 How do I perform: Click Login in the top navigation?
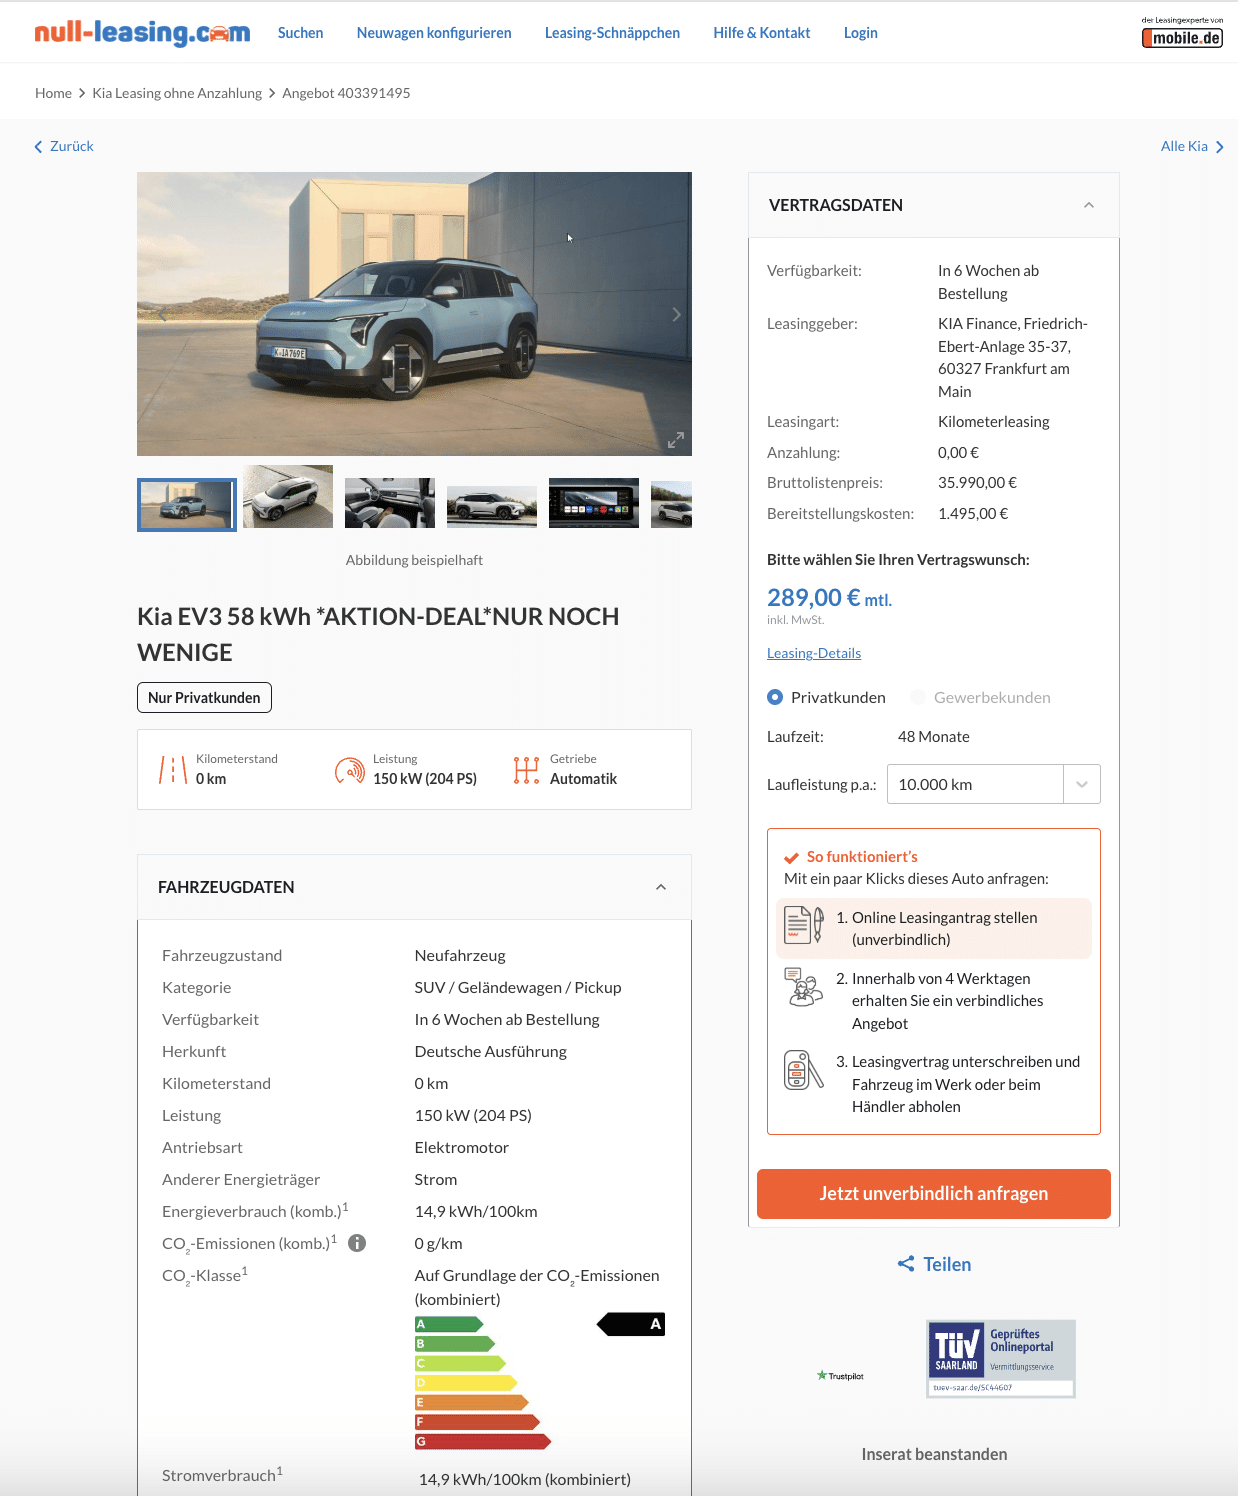click(861, 33)
